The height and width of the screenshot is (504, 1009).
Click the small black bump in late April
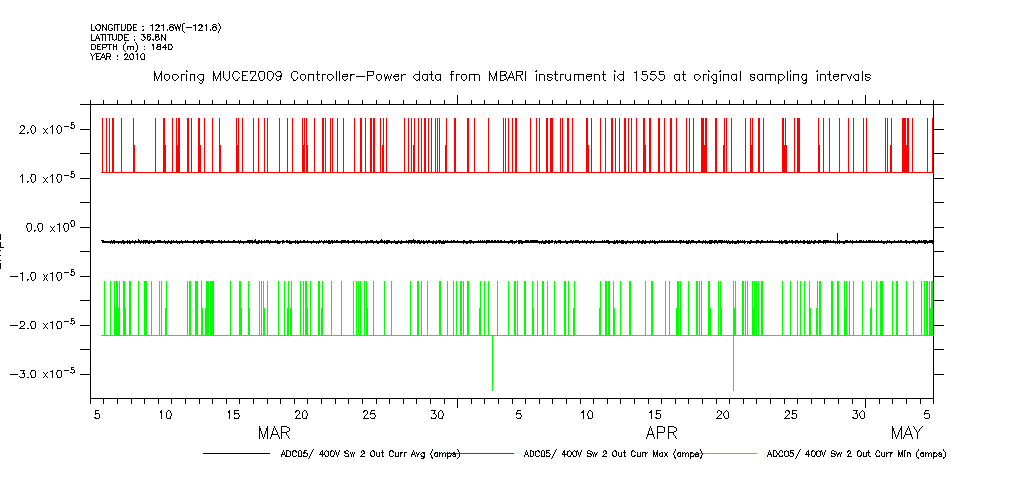(x=837, y=236)
